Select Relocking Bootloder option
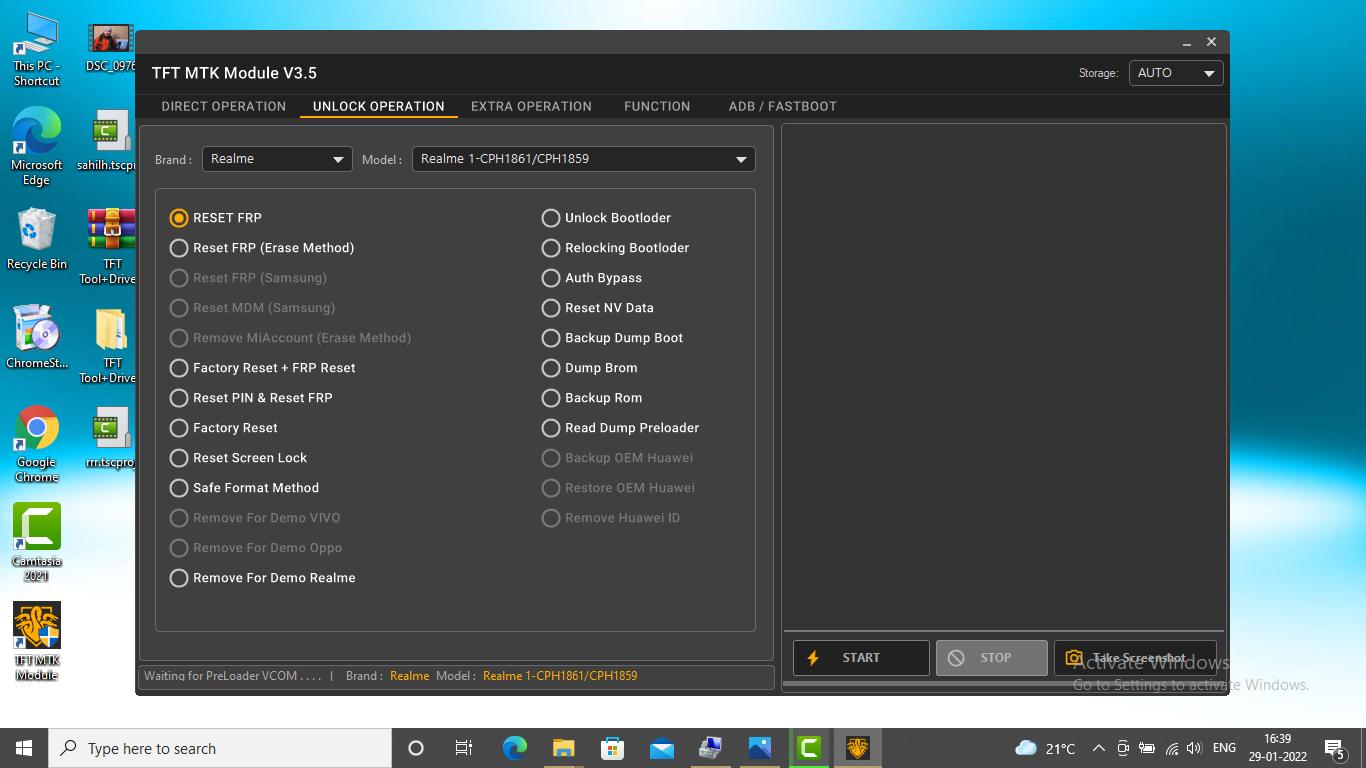The width and height of the screenshot is (1366, 768). (616, 248)
